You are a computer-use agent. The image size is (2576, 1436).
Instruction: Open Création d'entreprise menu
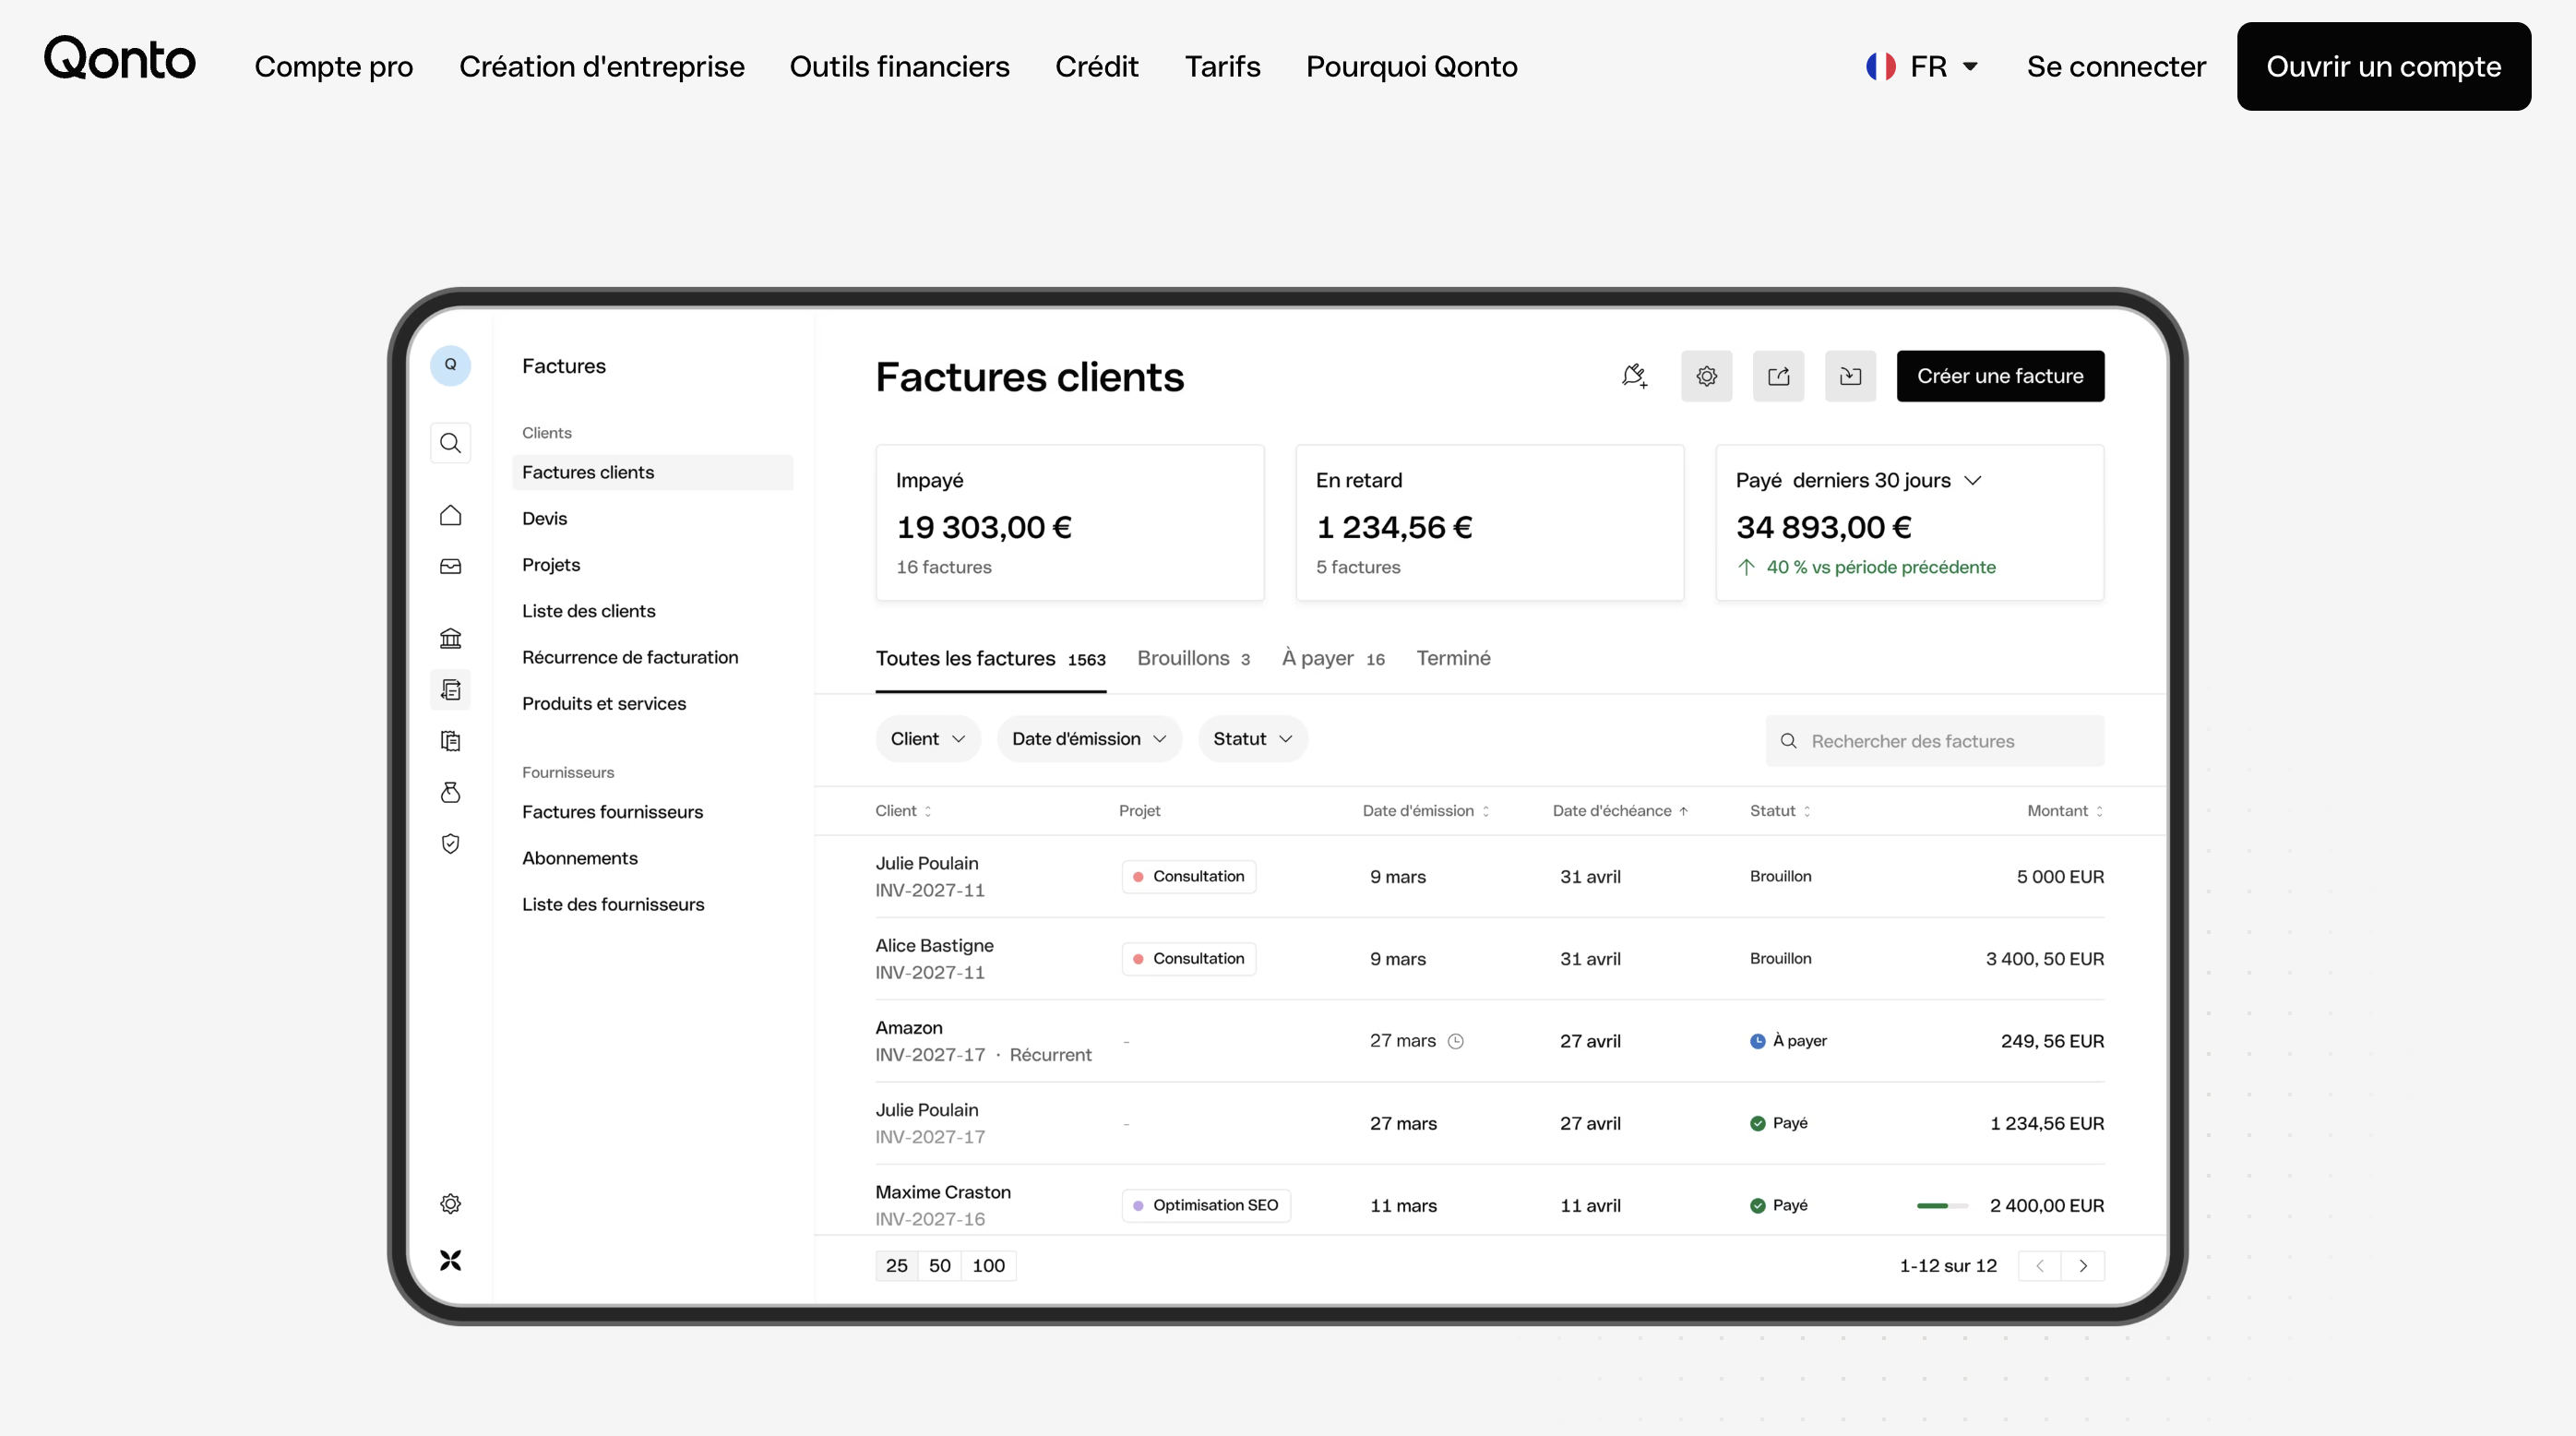602,66
